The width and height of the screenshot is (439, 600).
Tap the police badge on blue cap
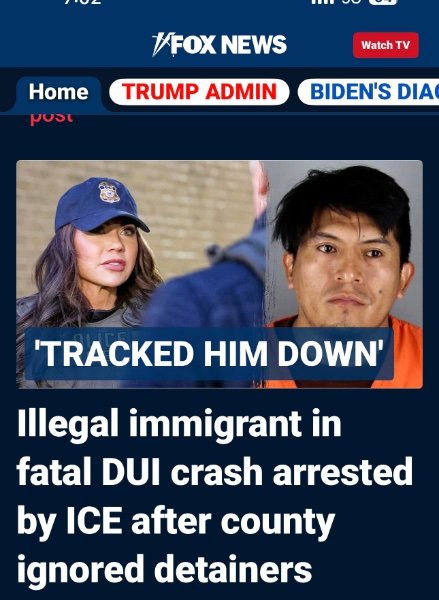click(109, 192)
